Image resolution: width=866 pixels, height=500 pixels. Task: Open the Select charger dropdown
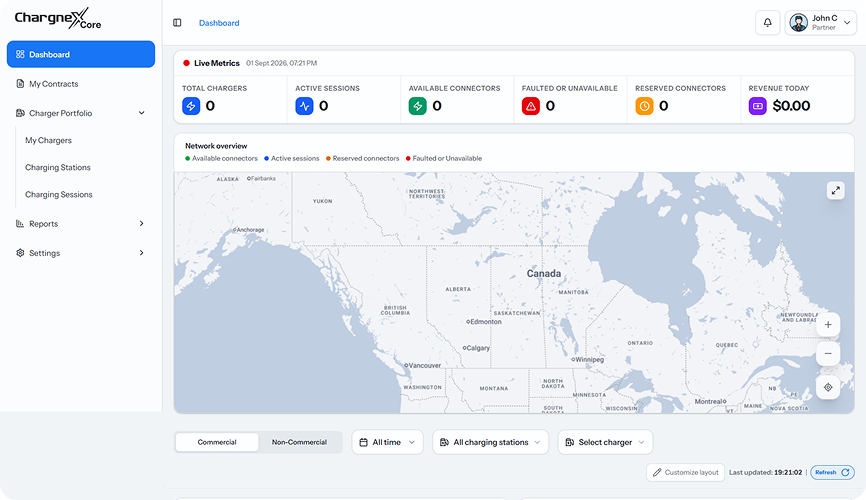click(605, 443)
